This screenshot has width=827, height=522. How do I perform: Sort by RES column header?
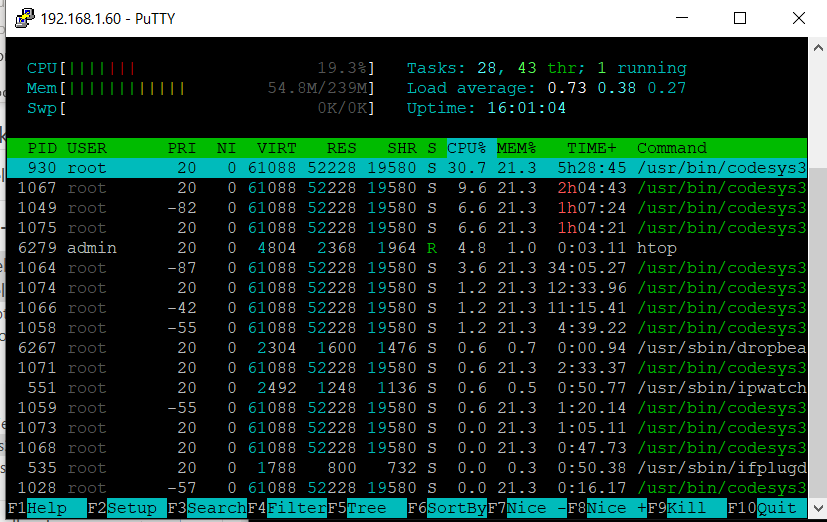(x=341, y=148)
